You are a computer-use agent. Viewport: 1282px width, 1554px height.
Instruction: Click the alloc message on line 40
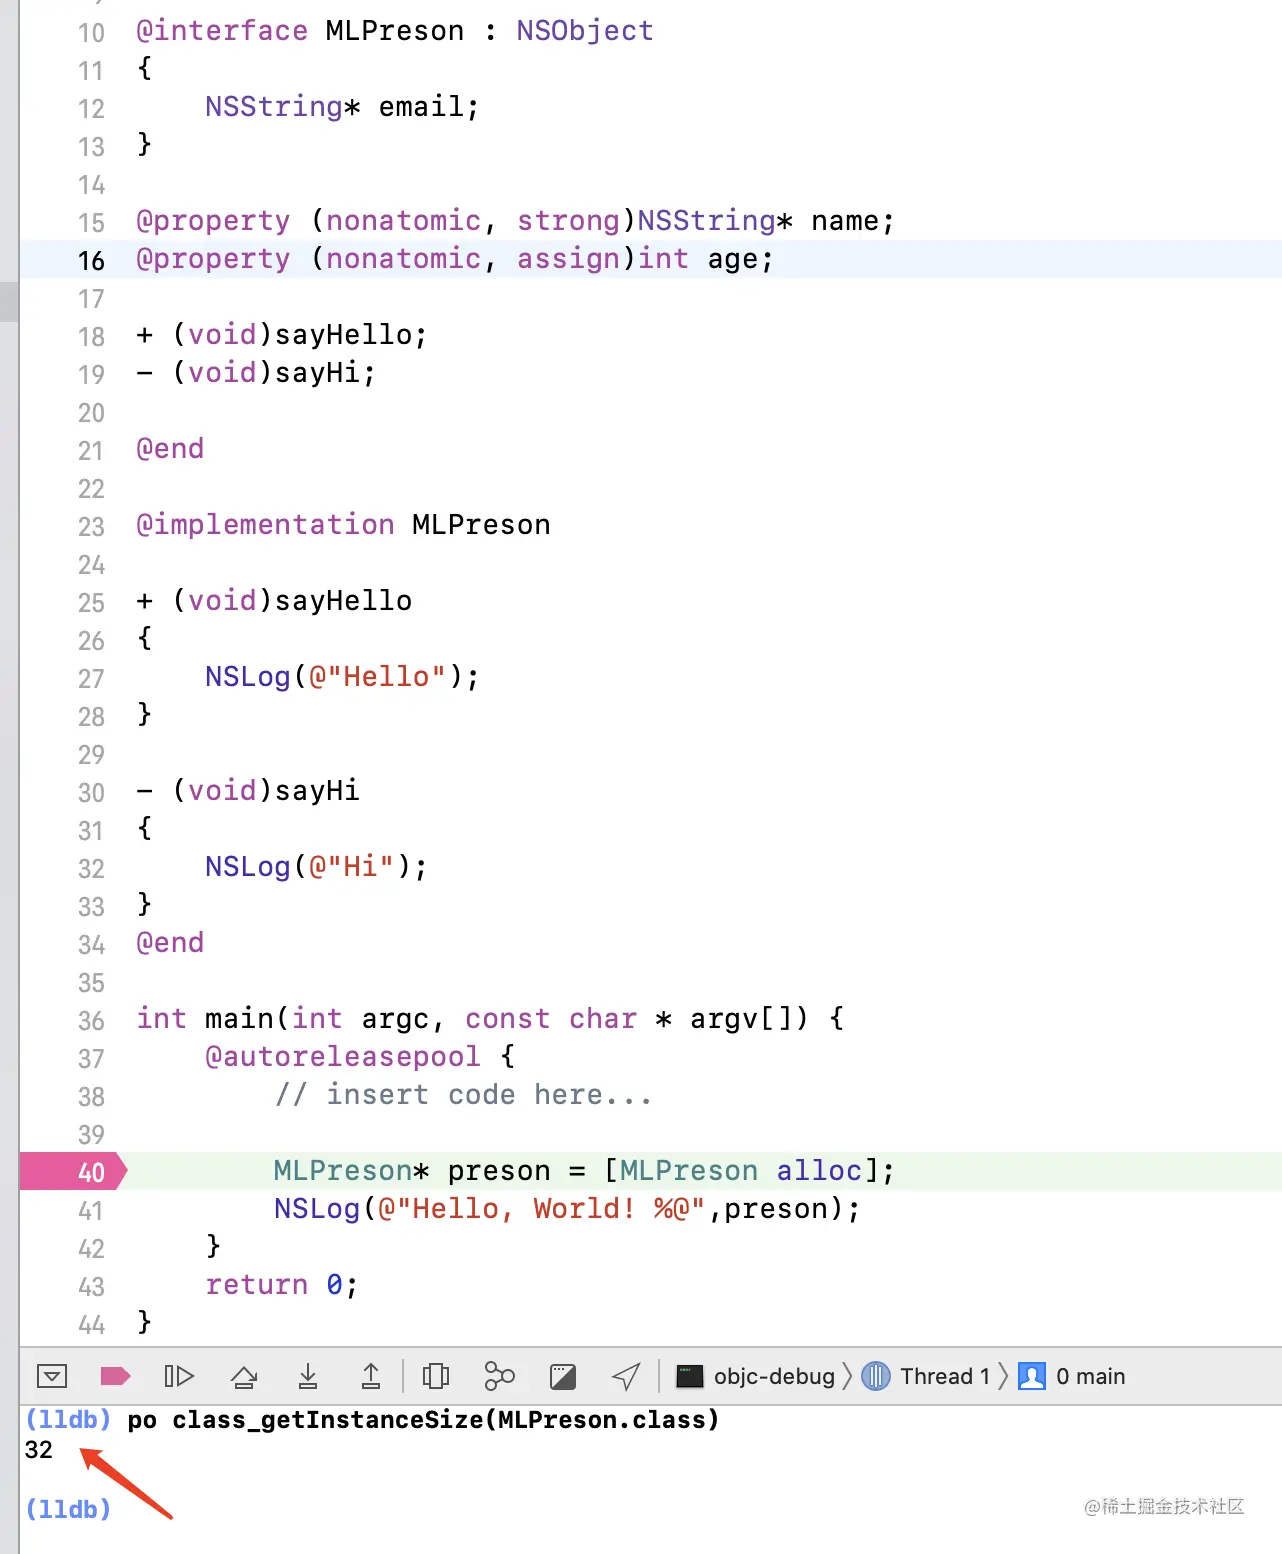coord(819,1170)
